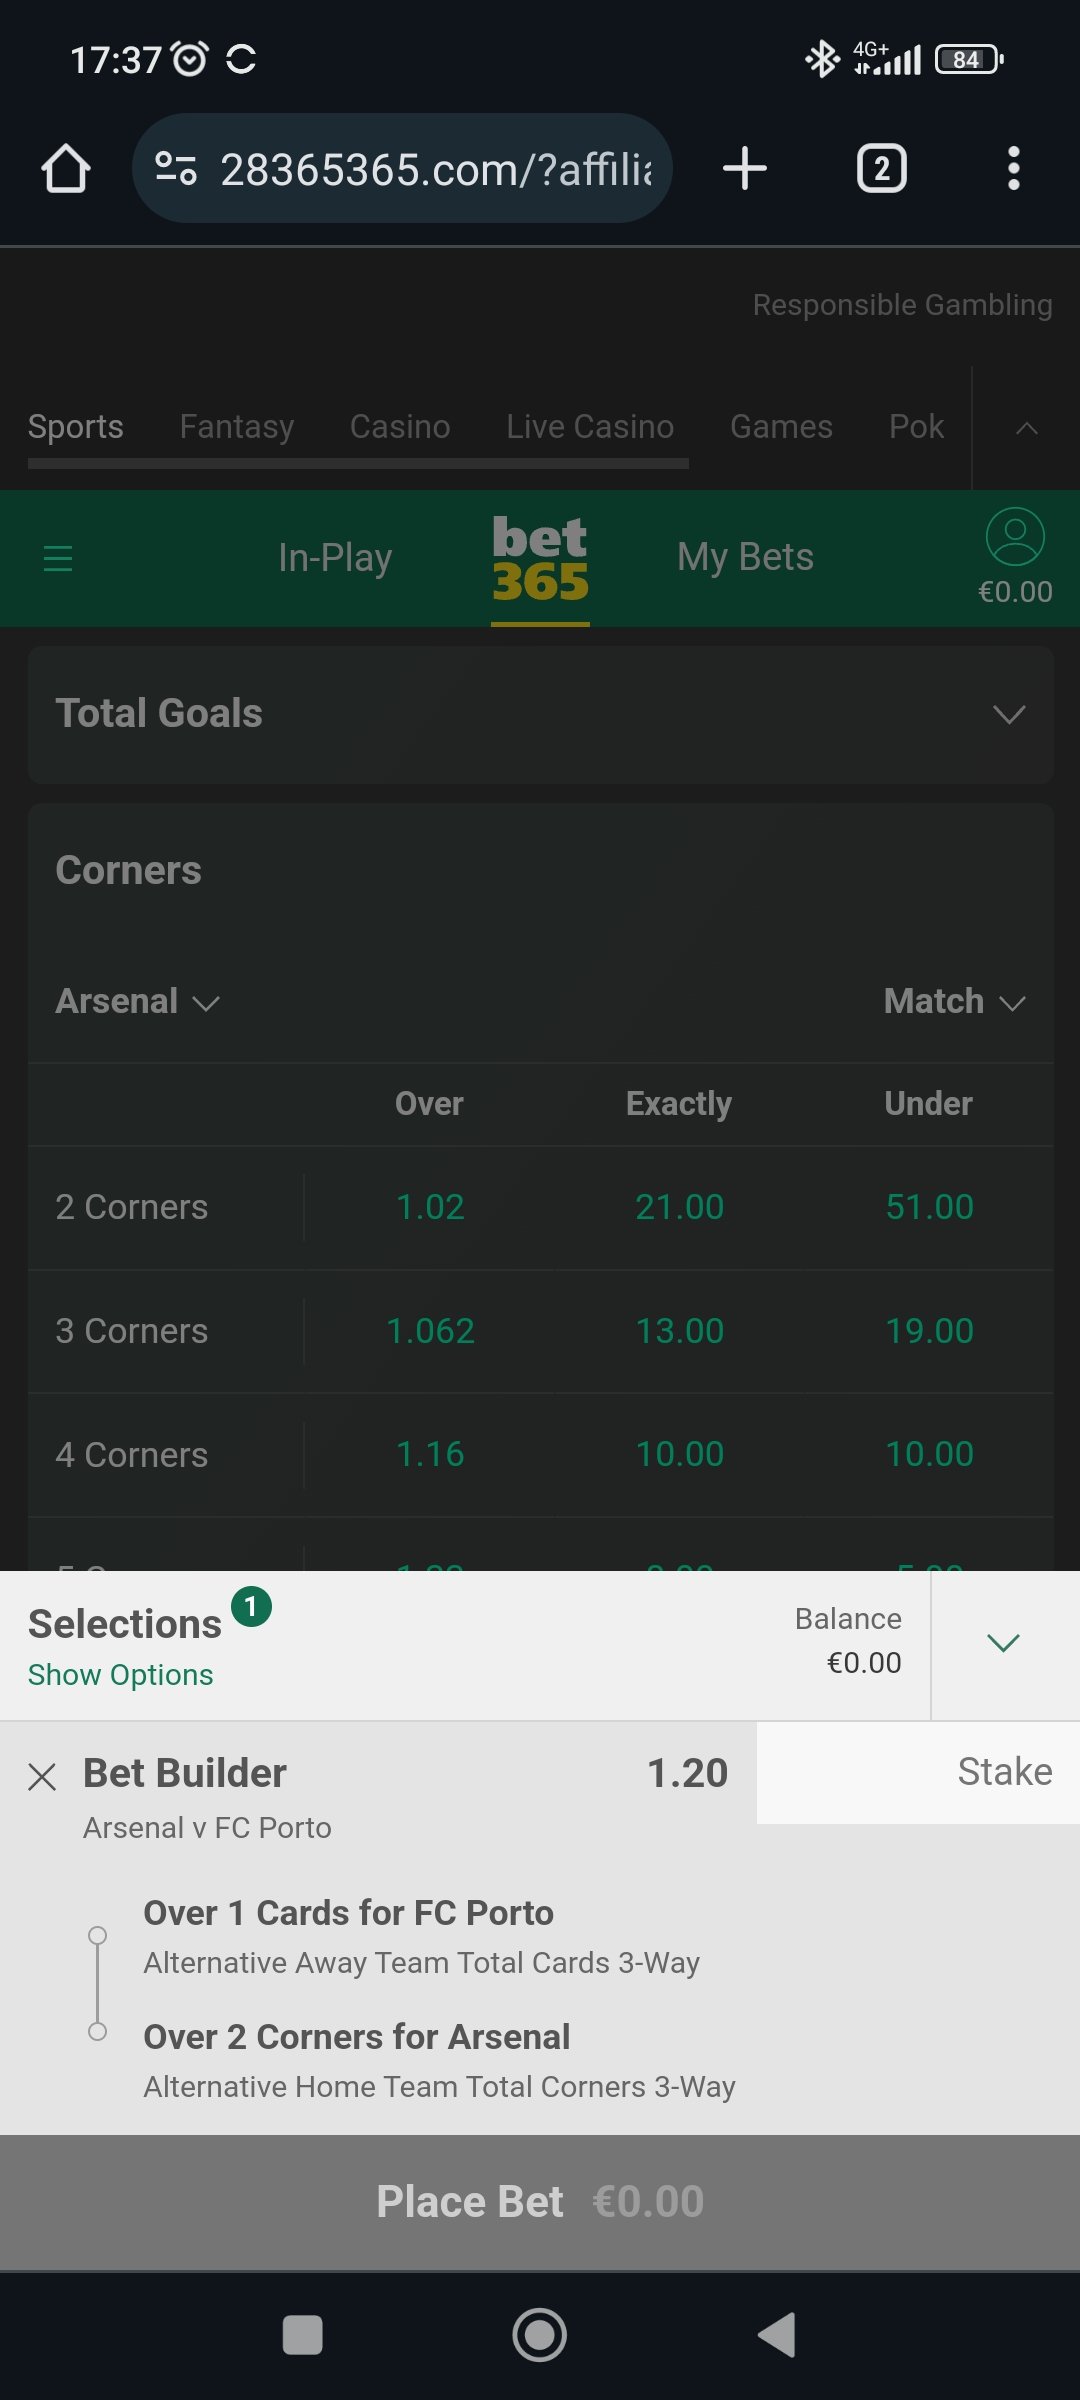Open the bet365 hamburger menu
Image resolution: width=1080 pixels, height=2400 pixels.
coord(58,558)
